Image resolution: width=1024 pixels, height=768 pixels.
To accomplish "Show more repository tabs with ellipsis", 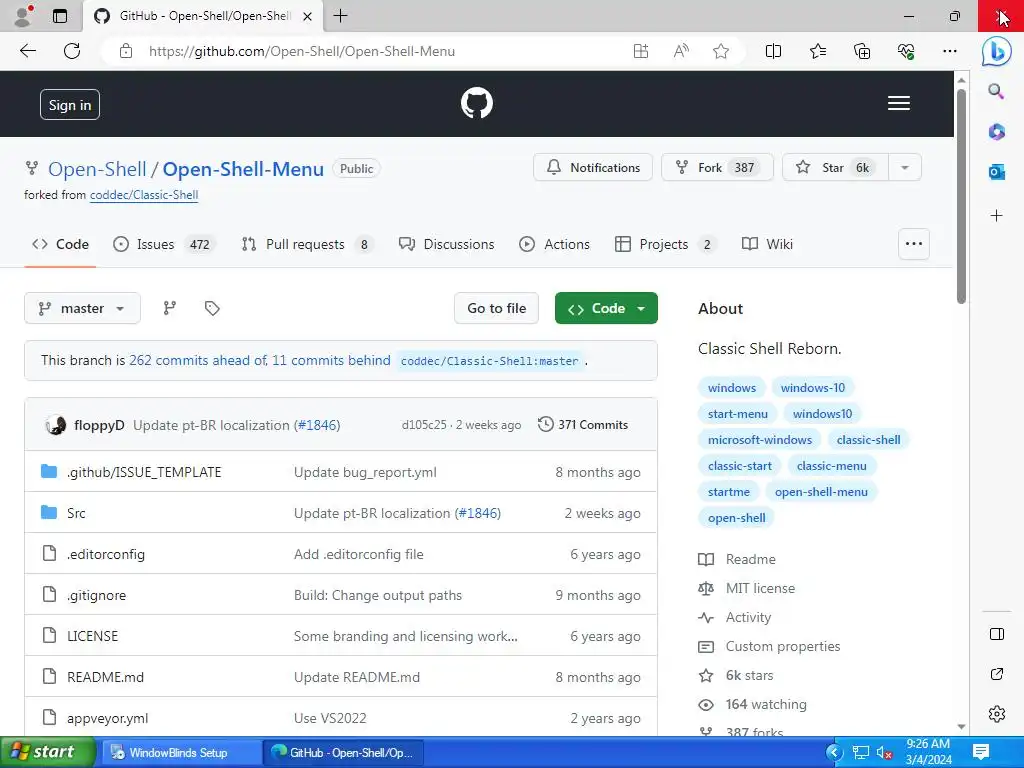I will point(914,244).
